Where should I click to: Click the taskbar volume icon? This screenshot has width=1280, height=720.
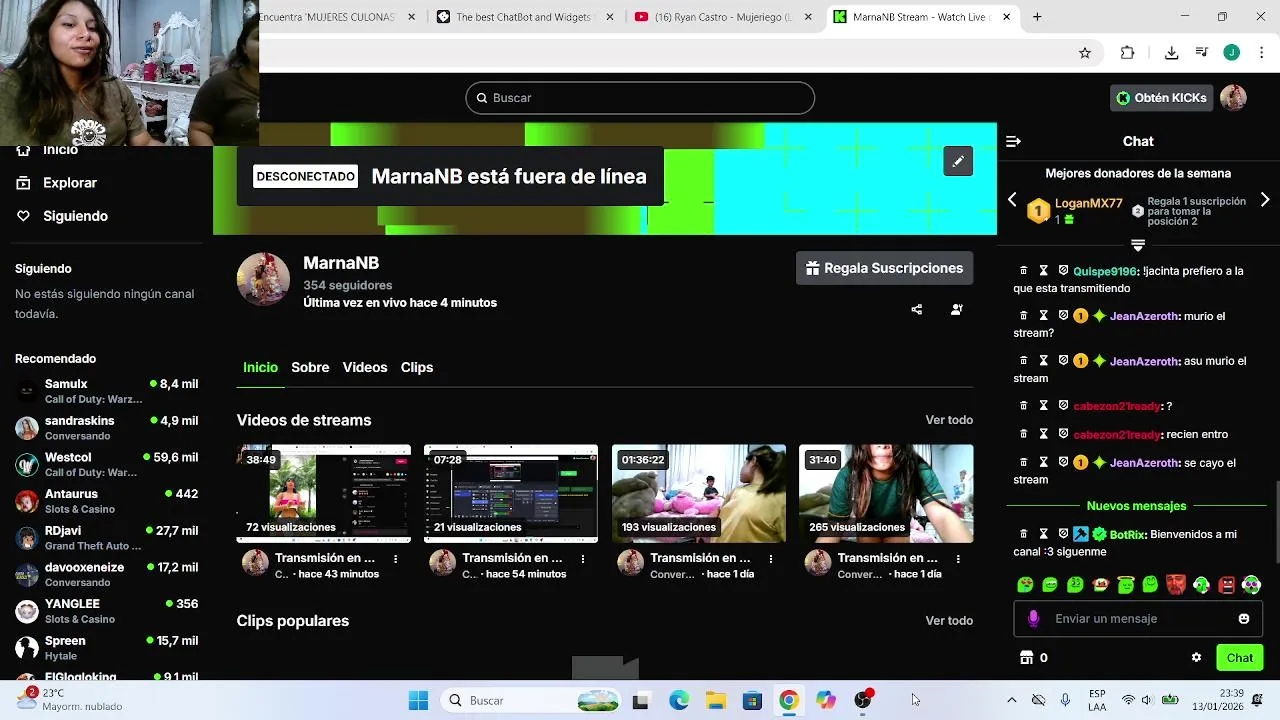pyautogui.click(x=1147, y=700)
